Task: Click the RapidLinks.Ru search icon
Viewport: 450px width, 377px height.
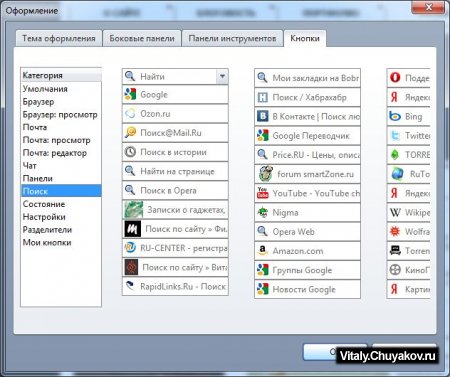Action: pos(130,286)
